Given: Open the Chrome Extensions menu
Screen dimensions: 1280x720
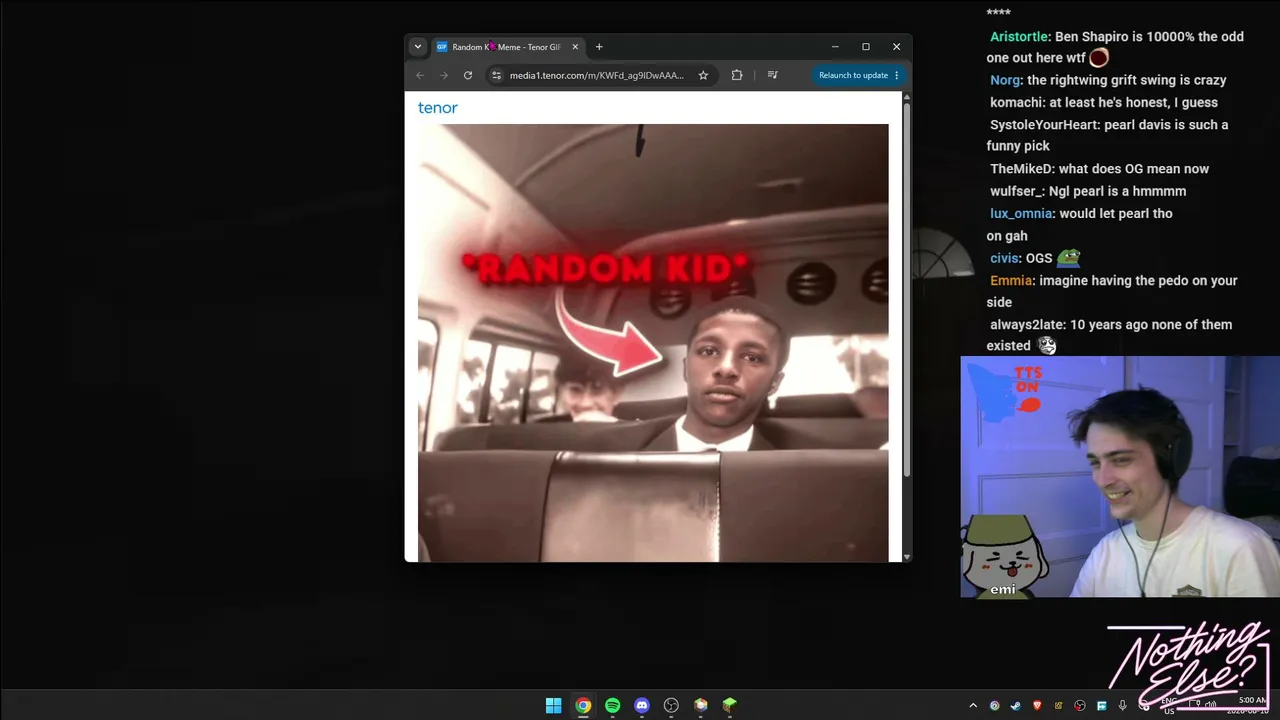Looking at the screenshot, I should tap(737, 75).
